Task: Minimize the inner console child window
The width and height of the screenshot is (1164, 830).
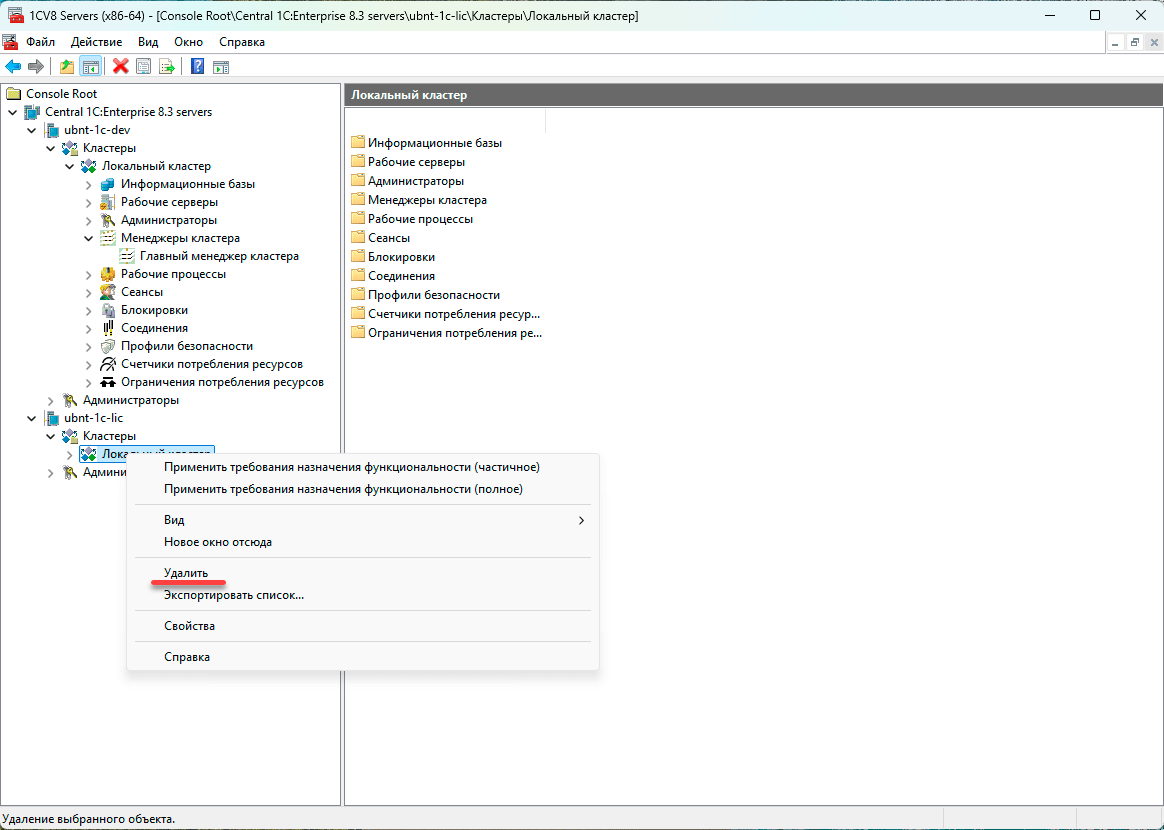Action: coord(1116,42)
